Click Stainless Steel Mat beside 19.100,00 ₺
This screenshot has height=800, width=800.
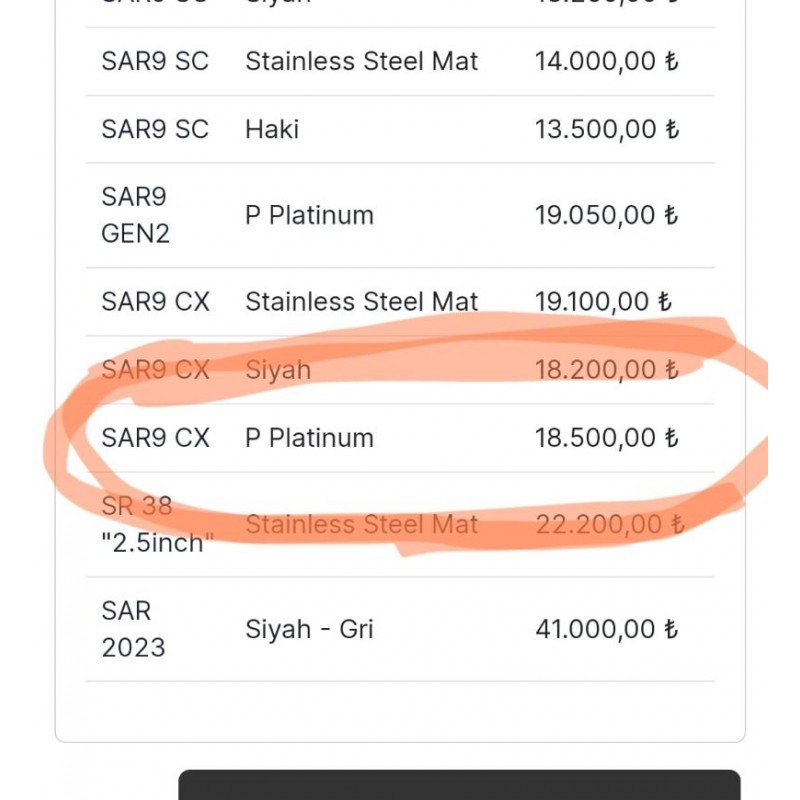coord(362,301)
